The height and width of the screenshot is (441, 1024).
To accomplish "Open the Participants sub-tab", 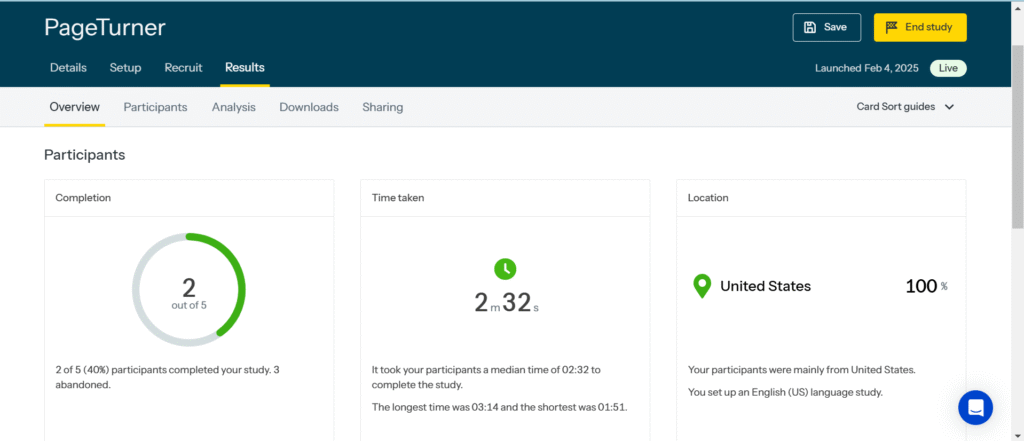I will click(155, 107).
